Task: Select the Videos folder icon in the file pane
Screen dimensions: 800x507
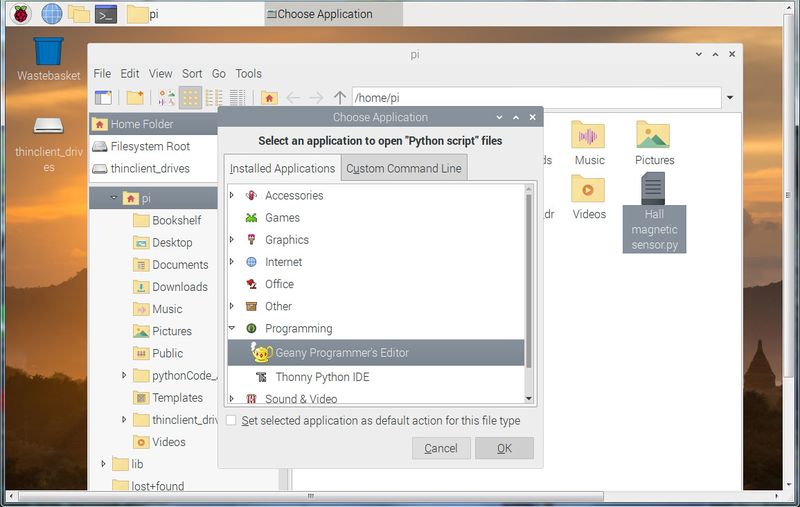Action: [x=589, y=197]
